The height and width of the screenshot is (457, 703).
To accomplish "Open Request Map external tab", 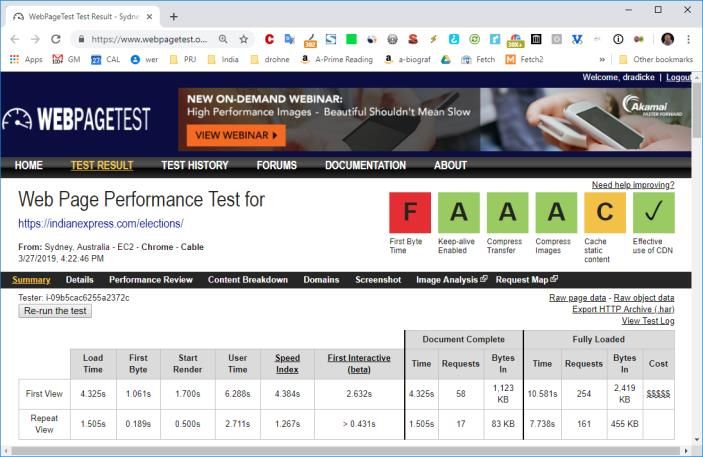I will tap(526, 279).
